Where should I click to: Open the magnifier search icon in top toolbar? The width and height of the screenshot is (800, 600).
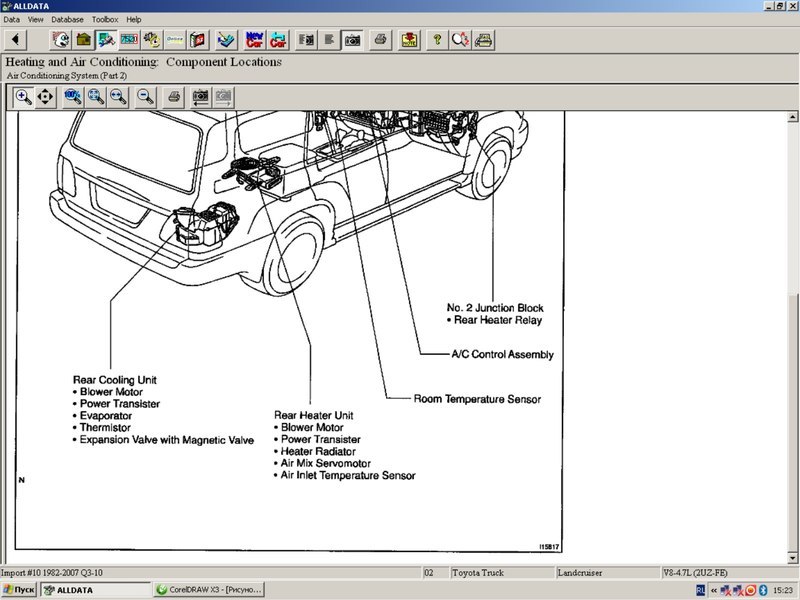460,39
